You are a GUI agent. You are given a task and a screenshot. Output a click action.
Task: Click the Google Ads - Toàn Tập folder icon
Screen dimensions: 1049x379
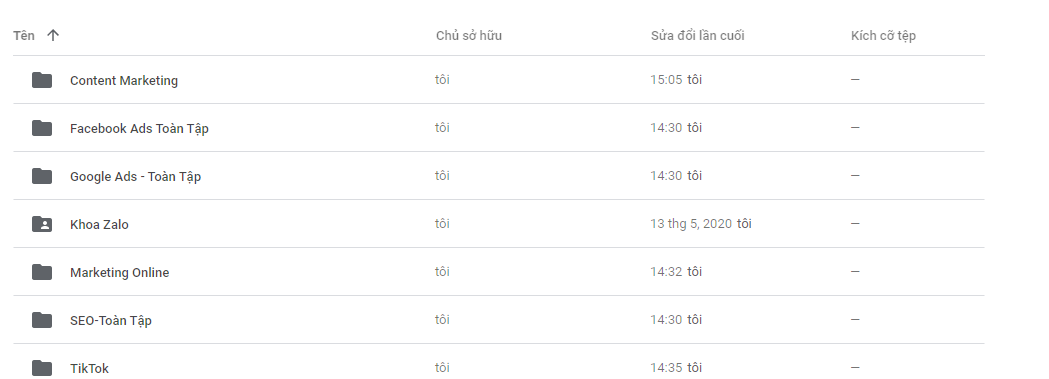(x=41, y=176)
